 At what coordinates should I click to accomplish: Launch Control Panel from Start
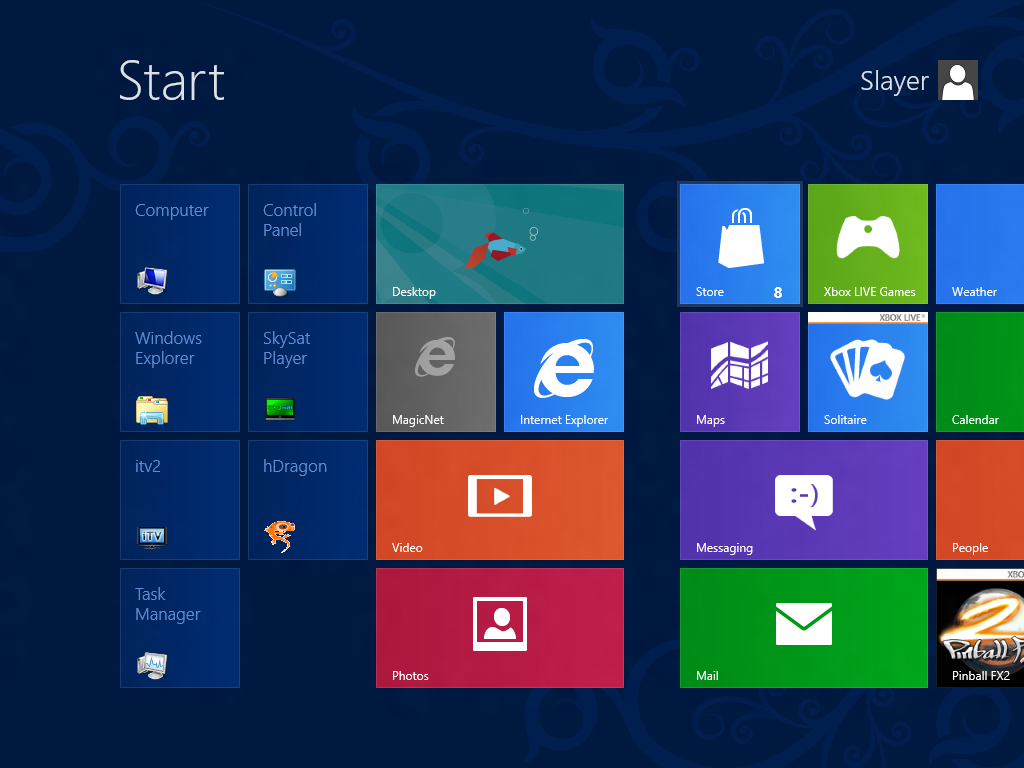(308, 244)
